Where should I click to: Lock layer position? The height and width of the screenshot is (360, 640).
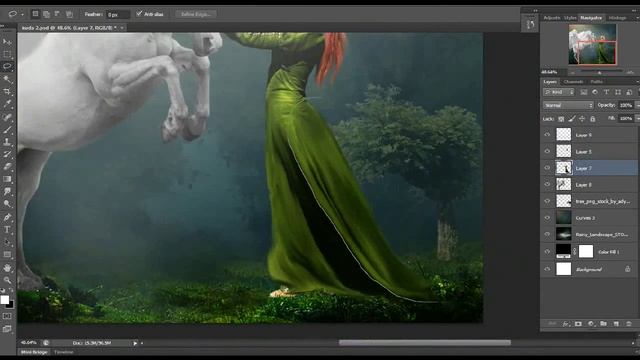(x=582, y=119)
